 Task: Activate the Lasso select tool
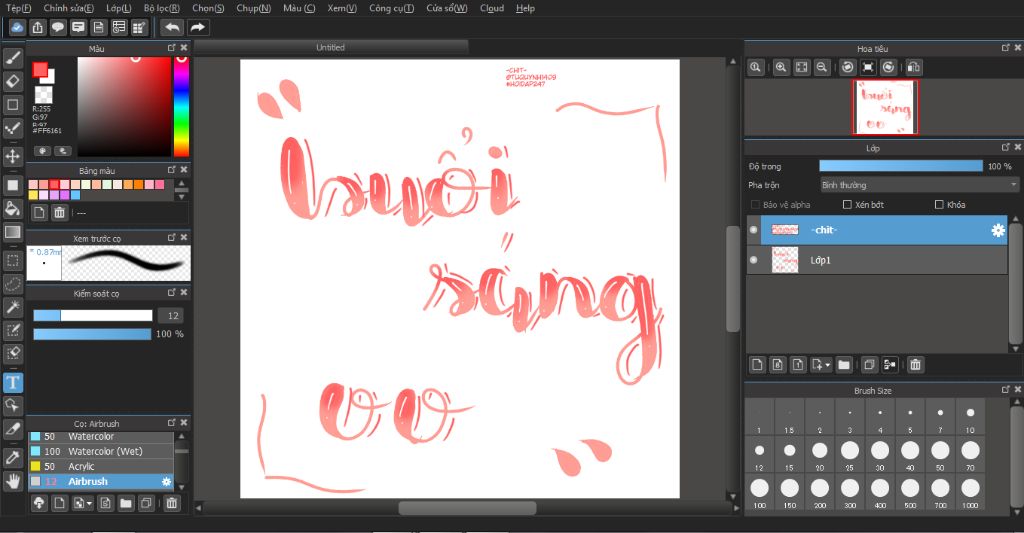point(12,284)
